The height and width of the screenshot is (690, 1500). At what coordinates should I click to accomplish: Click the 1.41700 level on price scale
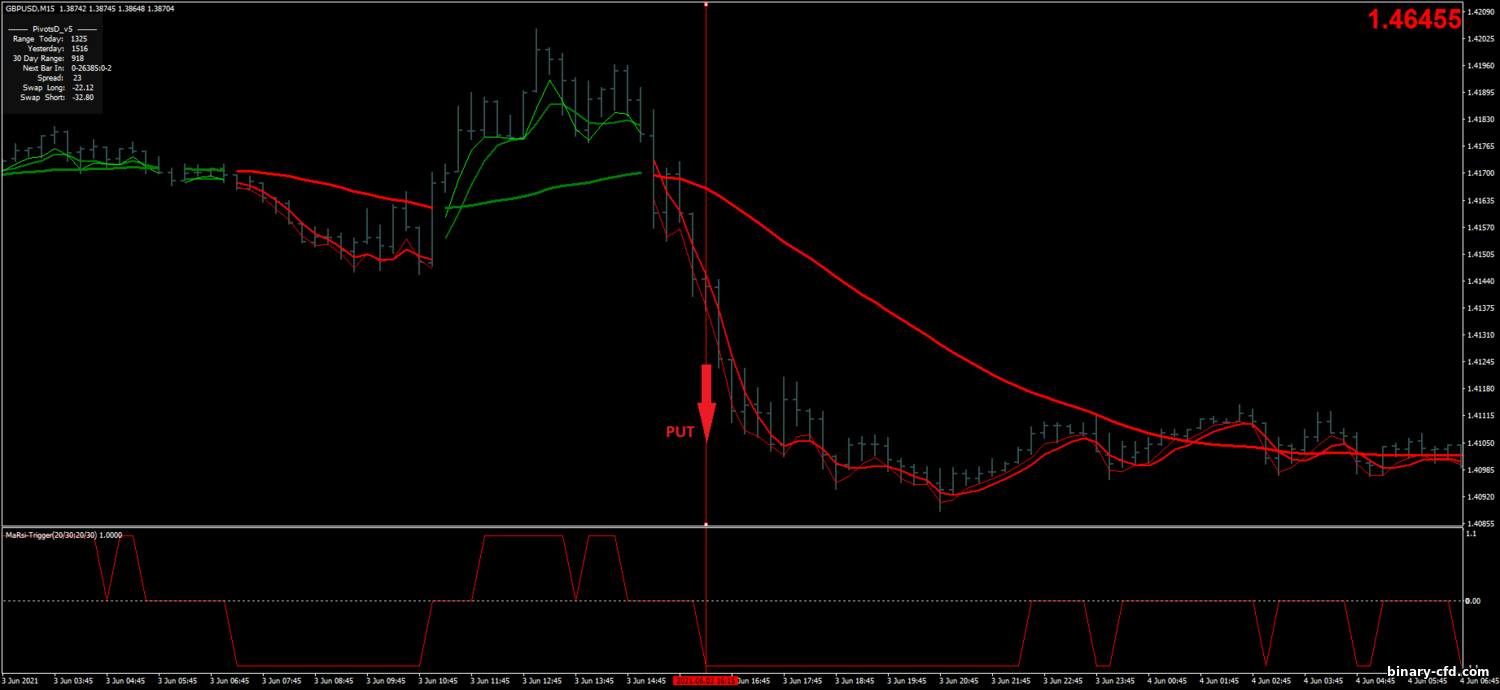(x=1480, y=173)
